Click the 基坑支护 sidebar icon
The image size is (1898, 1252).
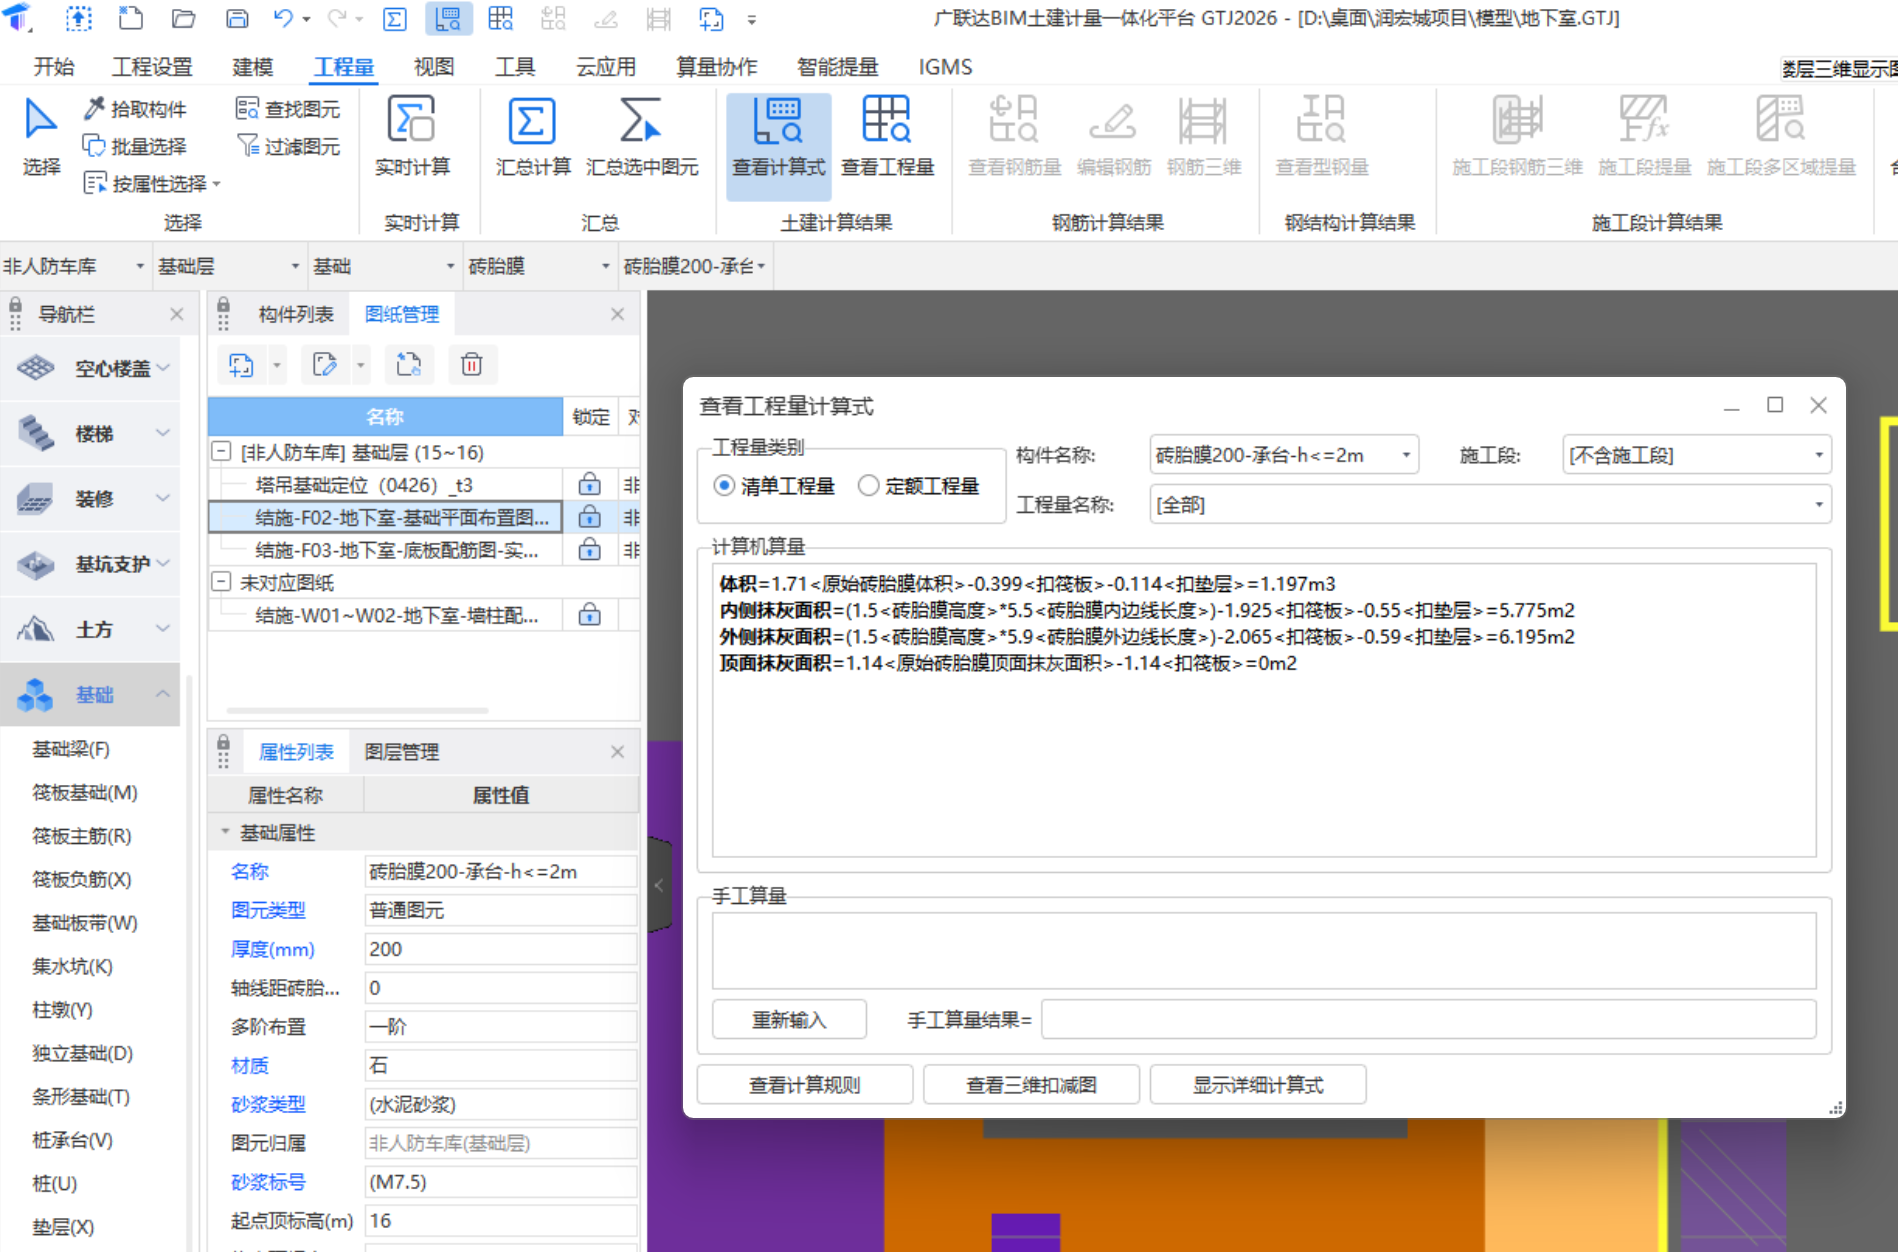(36, 564)
